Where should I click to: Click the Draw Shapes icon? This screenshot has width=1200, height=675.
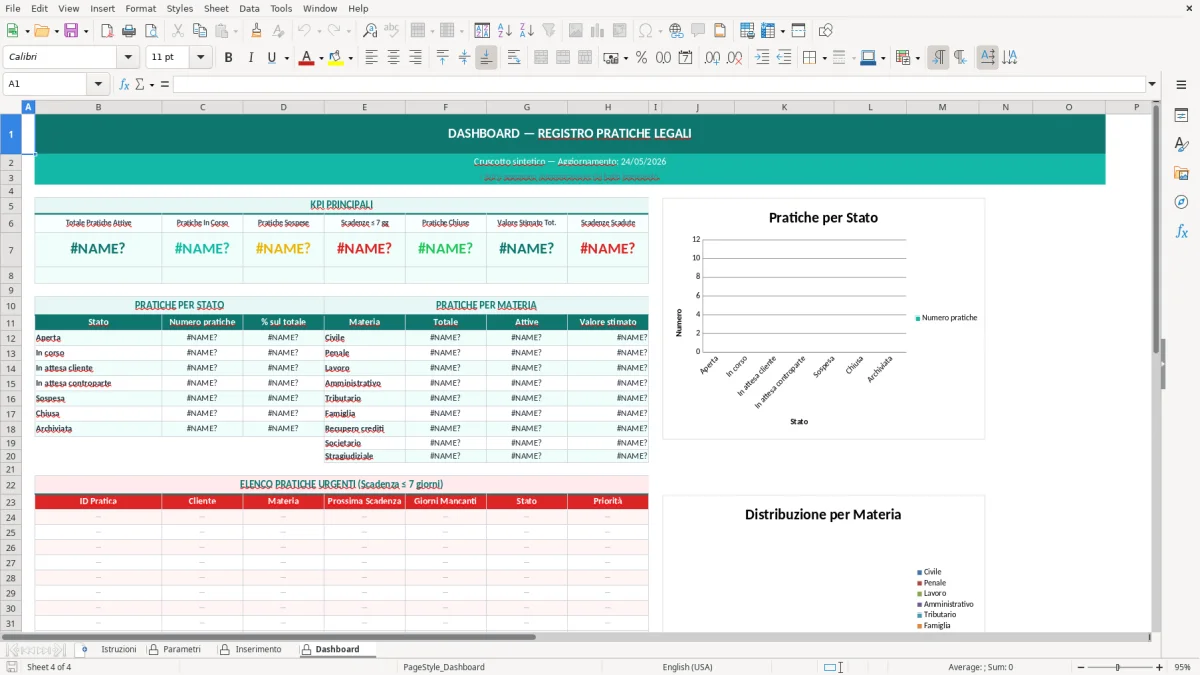[x=825, y=31]
